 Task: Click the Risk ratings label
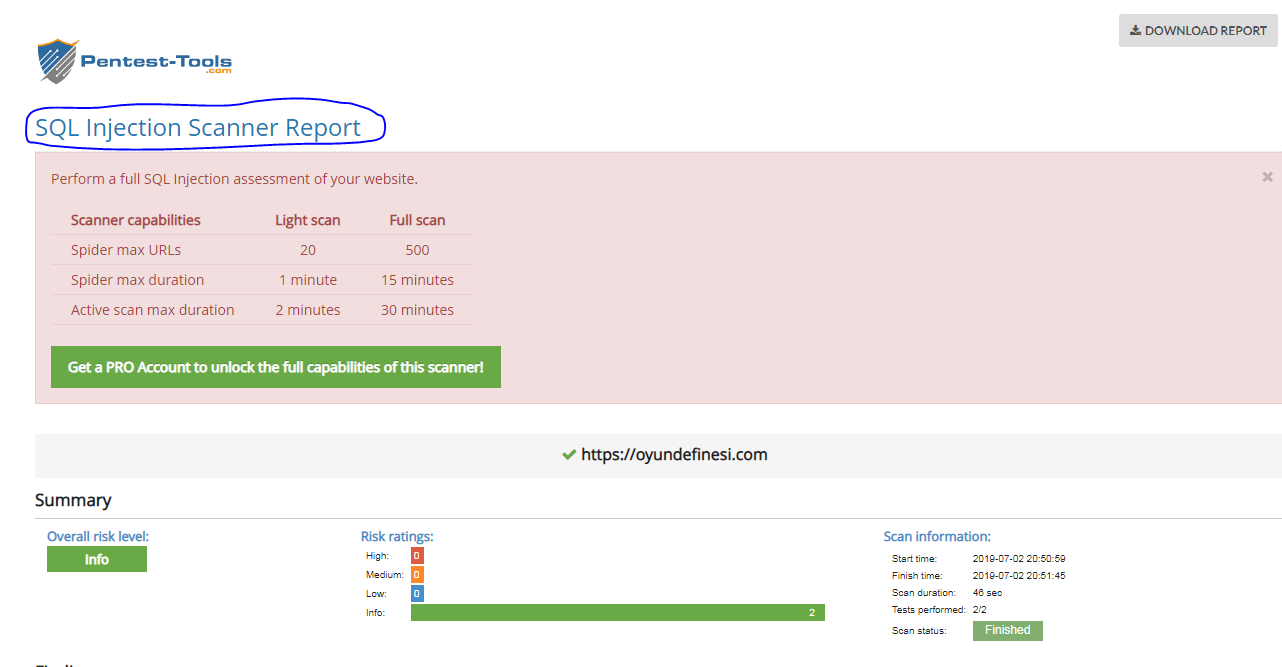tap(397, 537)
